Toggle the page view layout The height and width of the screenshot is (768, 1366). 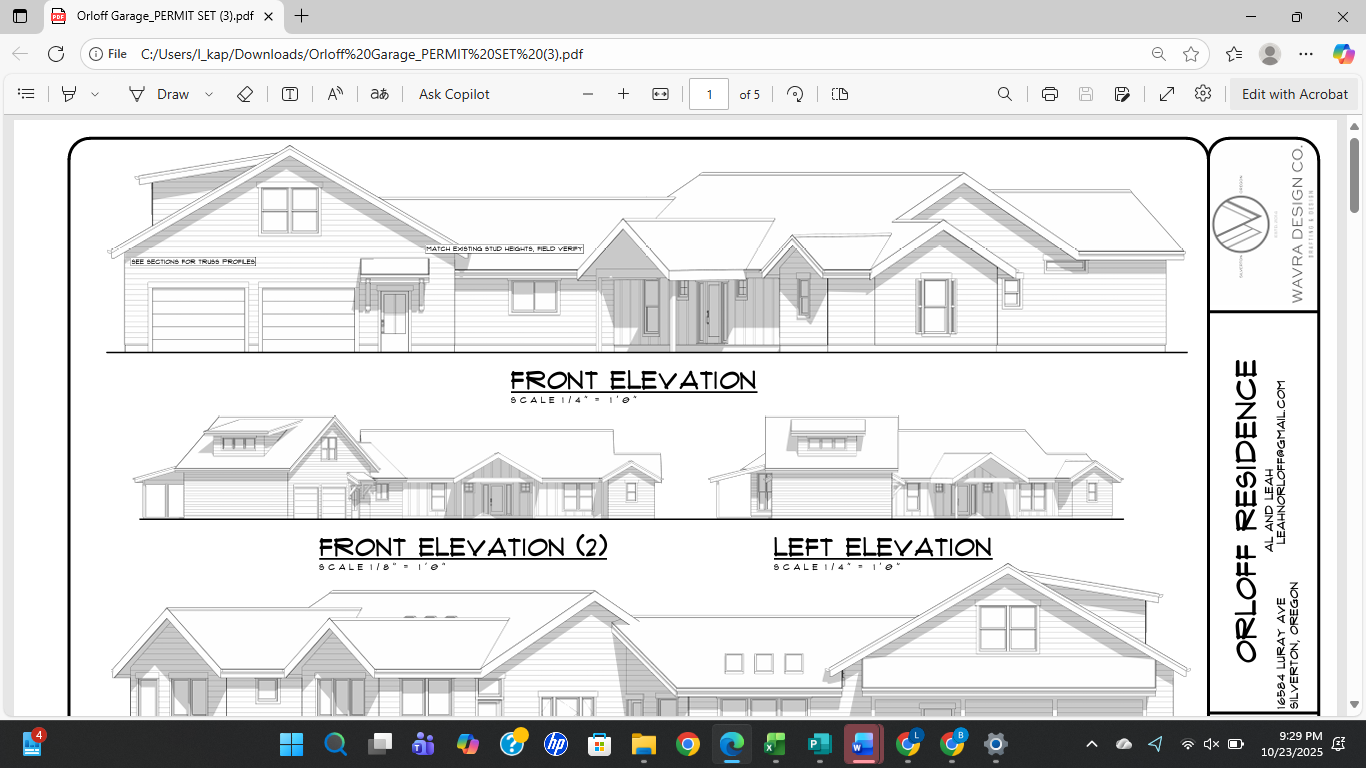click(840, 94)
